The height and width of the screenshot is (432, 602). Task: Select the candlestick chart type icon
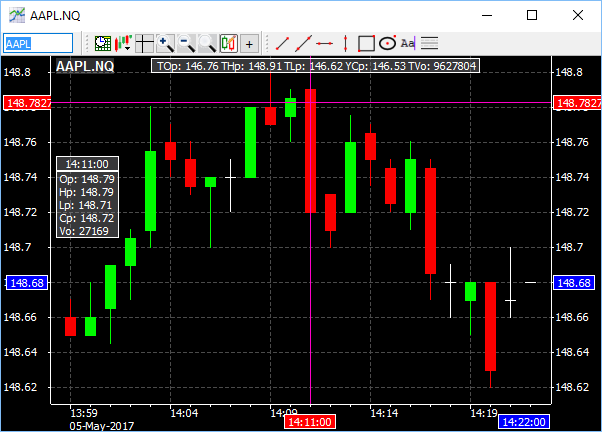point(124,43)
